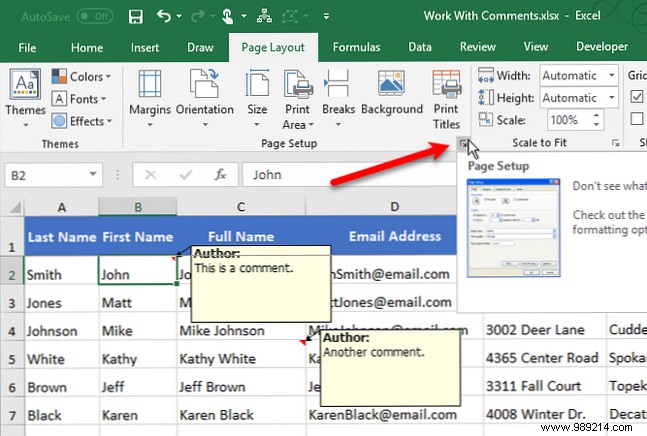Viewport: 647px width, 436px height.
Task: Decrease Scale with the down stepper arrow
Action: [x=596, y=125]
